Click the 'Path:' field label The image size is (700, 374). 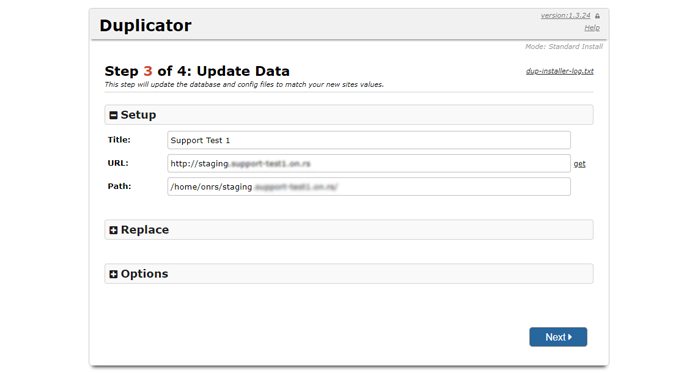click(119, 186)
